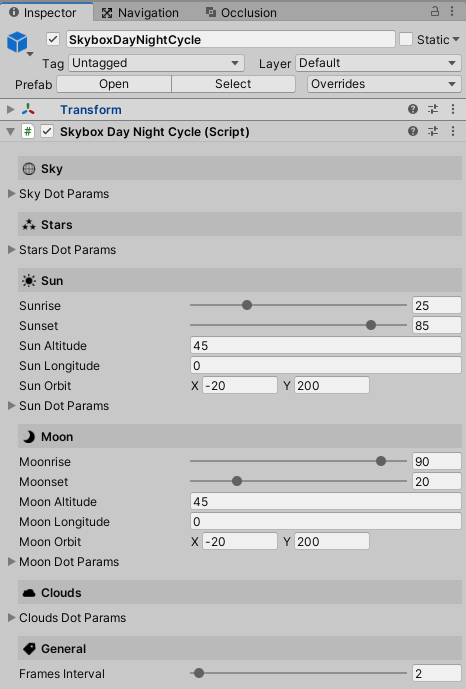Open Skybox script preset settings icon
Image resolution: width=466 pixels, height=689 pixels.
tap(433, 131)
